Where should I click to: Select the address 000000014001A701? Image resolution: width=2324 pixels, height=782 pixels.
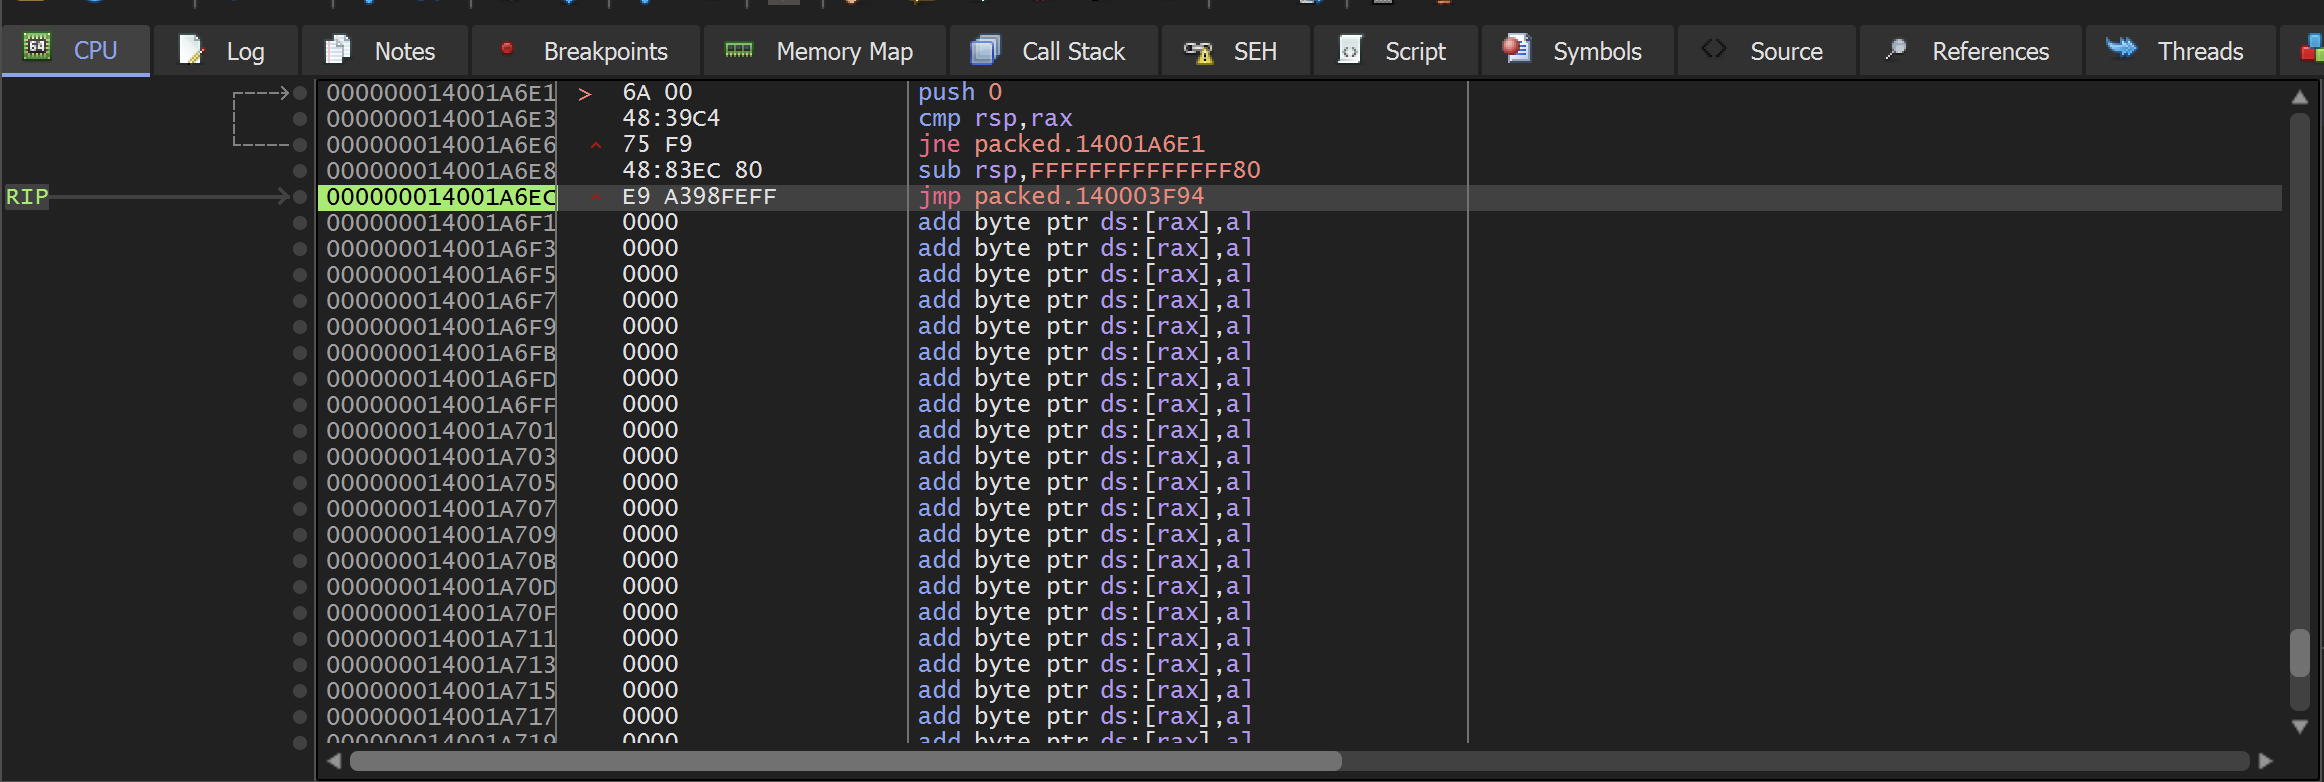pyautogui.click(x=441, y=431)
